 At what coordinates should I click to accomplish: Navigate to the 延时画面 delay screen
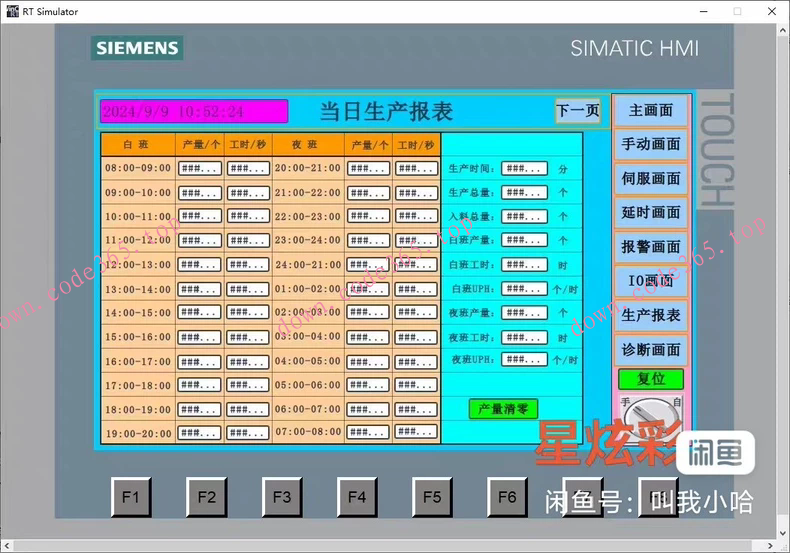651,212
